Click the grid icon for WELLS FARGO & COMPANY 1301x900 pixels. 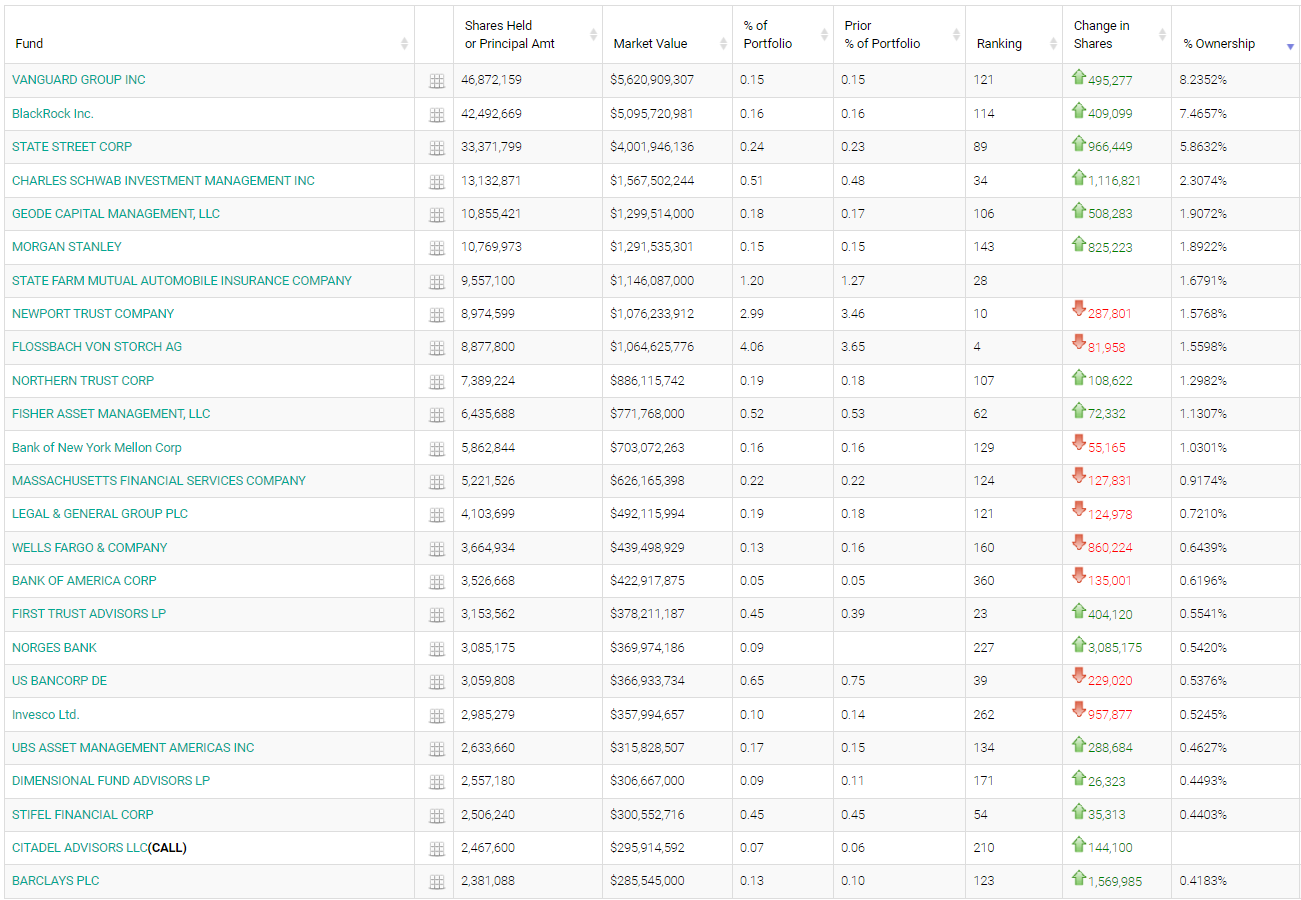[x=437, y=549]
